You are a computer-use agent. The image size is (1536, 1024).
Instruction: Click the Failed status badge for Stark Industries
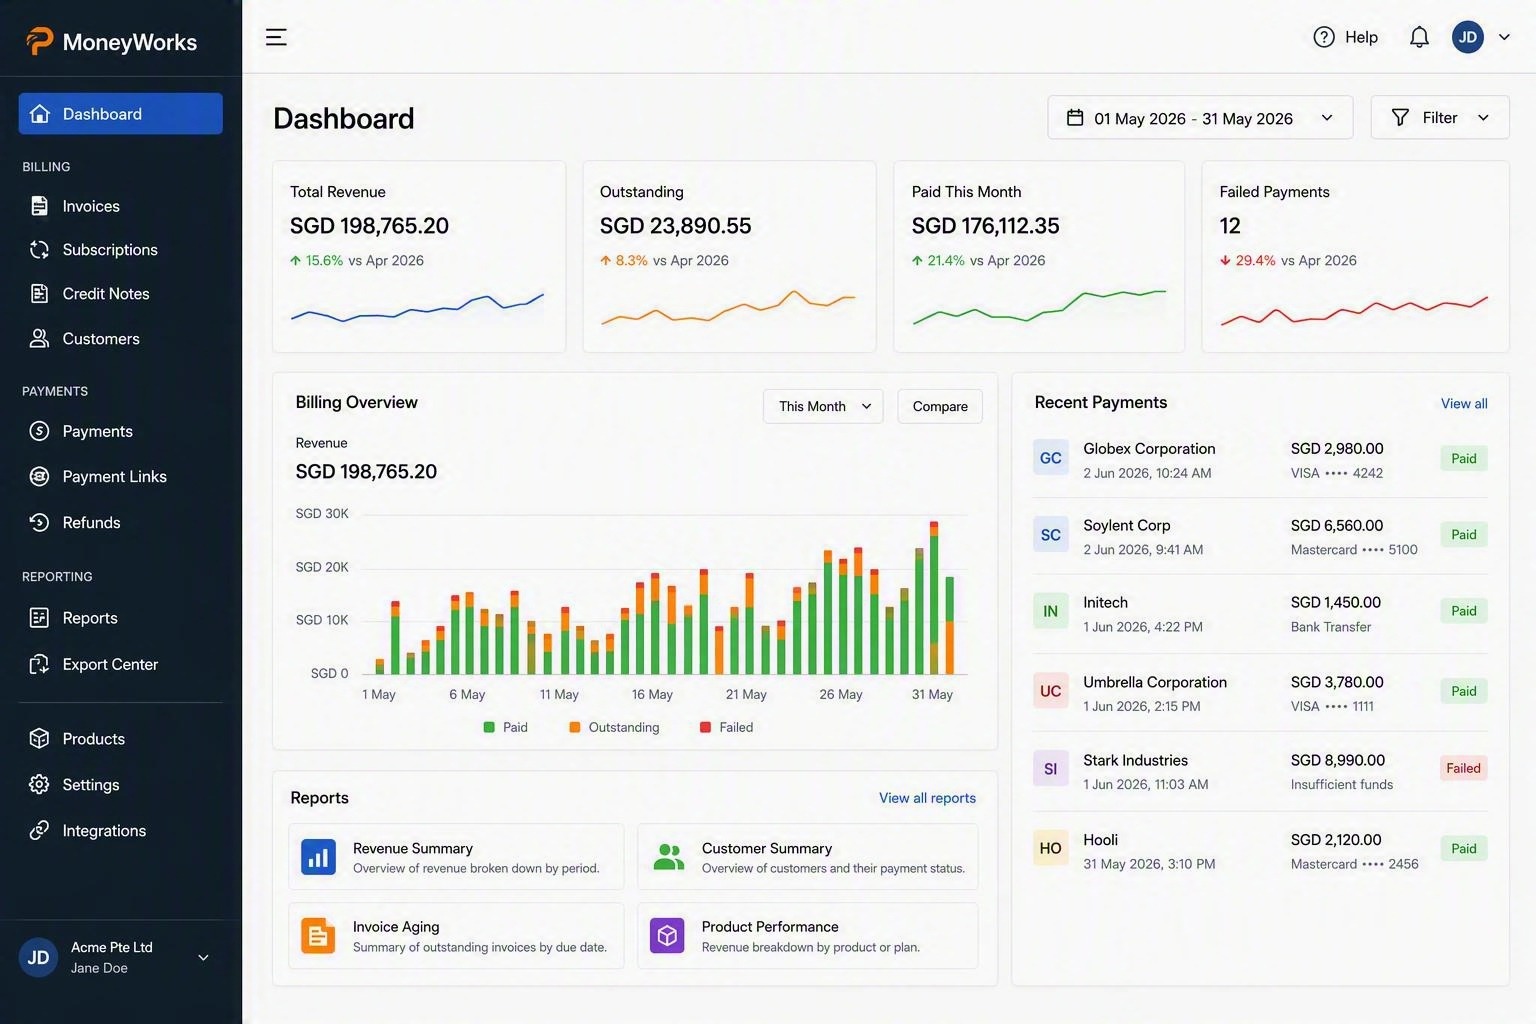click(1463, 768)
